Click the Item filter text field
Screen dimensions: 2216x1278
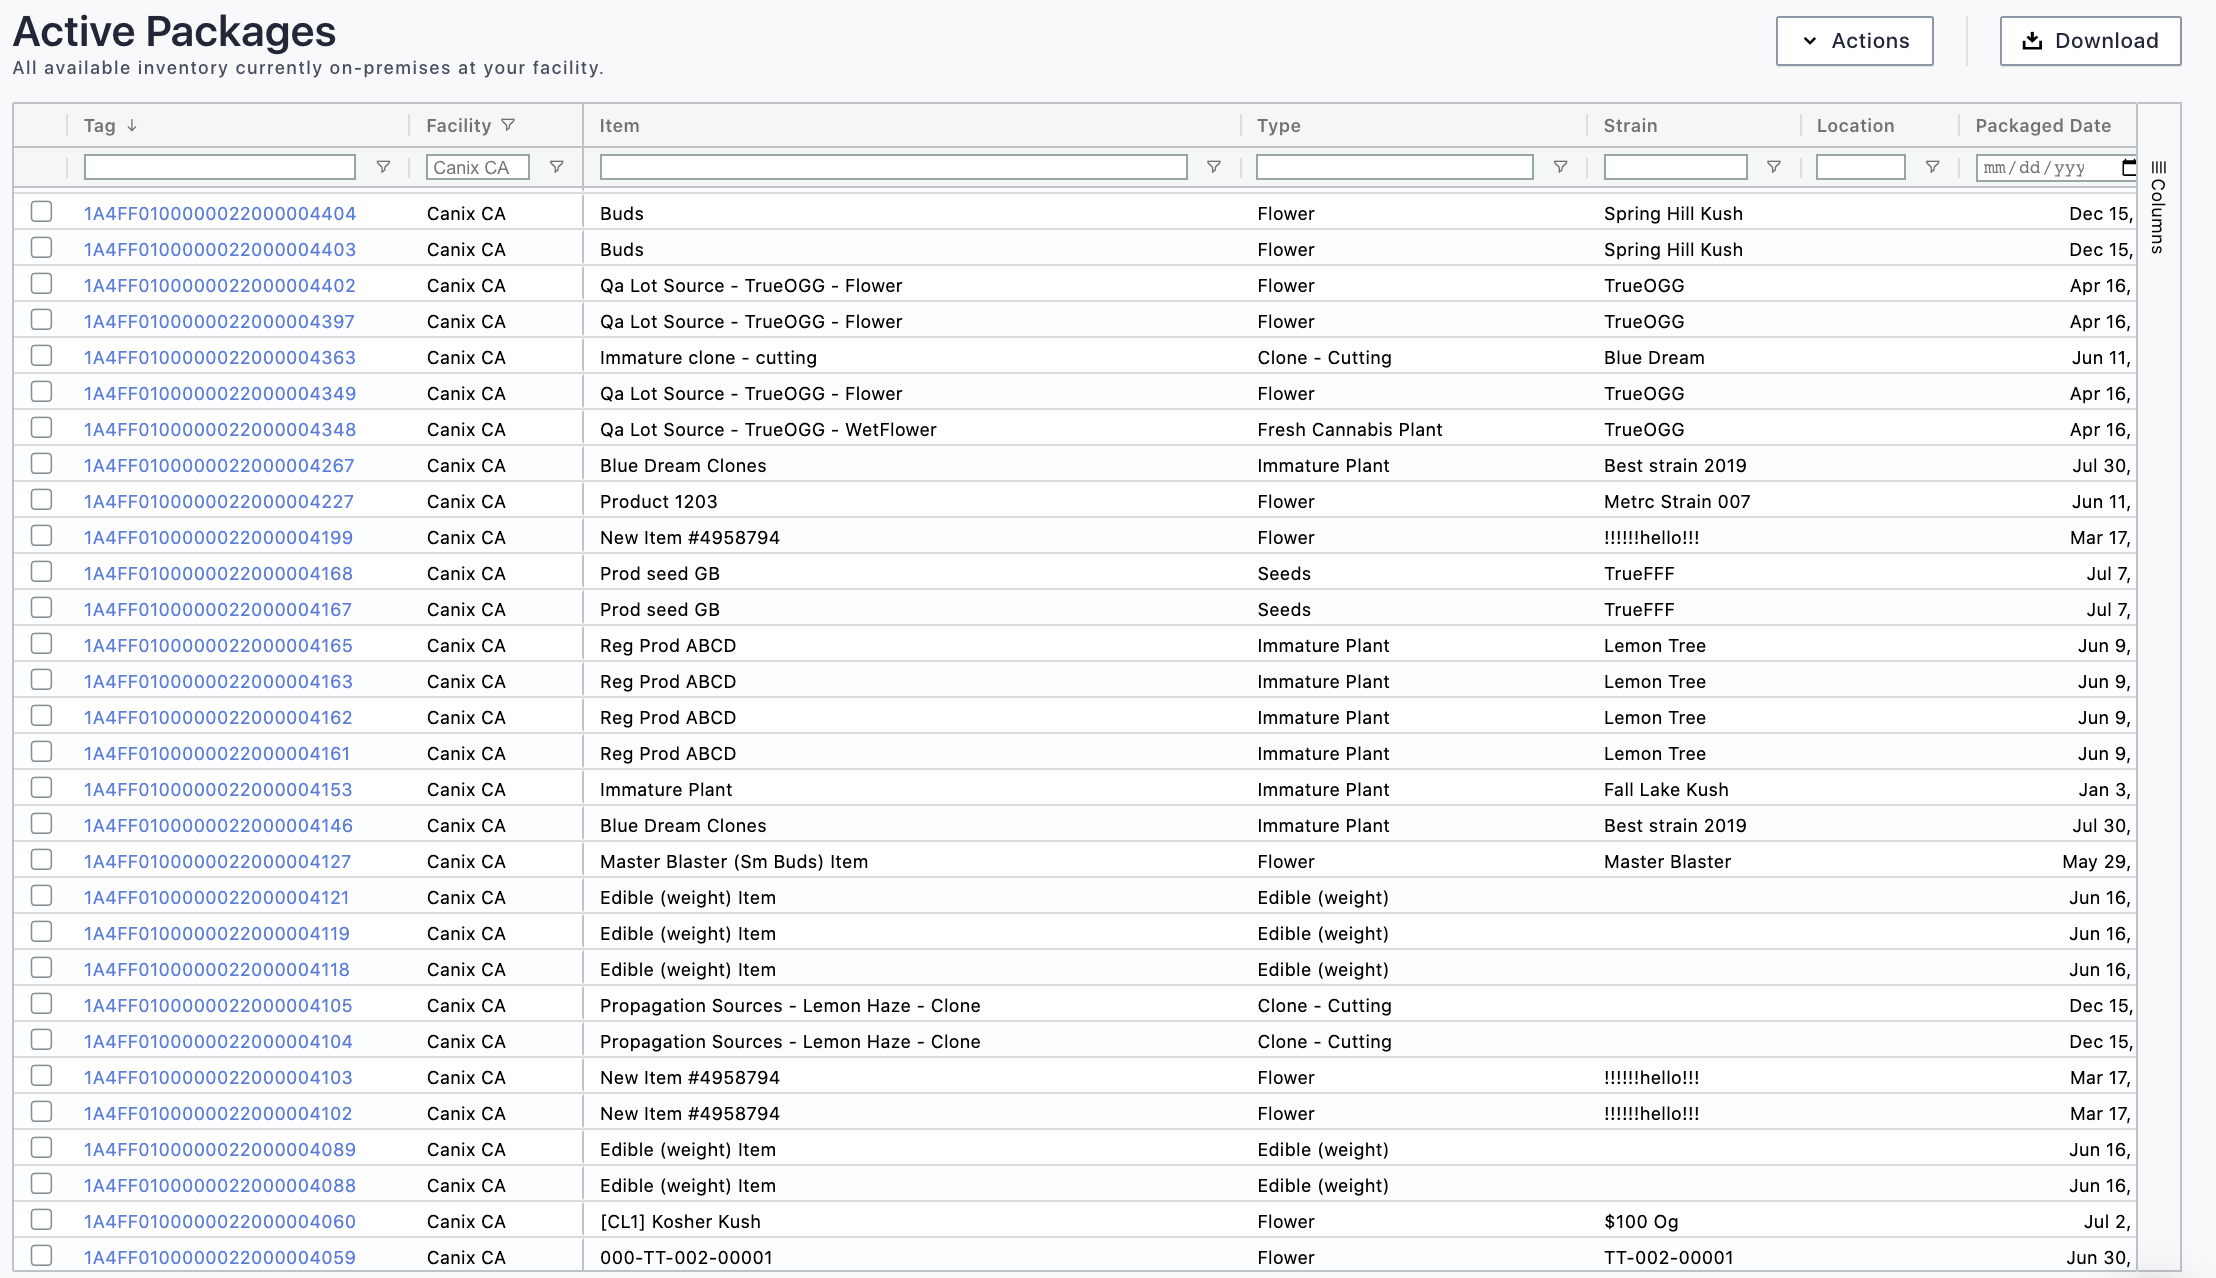[893, 167]
